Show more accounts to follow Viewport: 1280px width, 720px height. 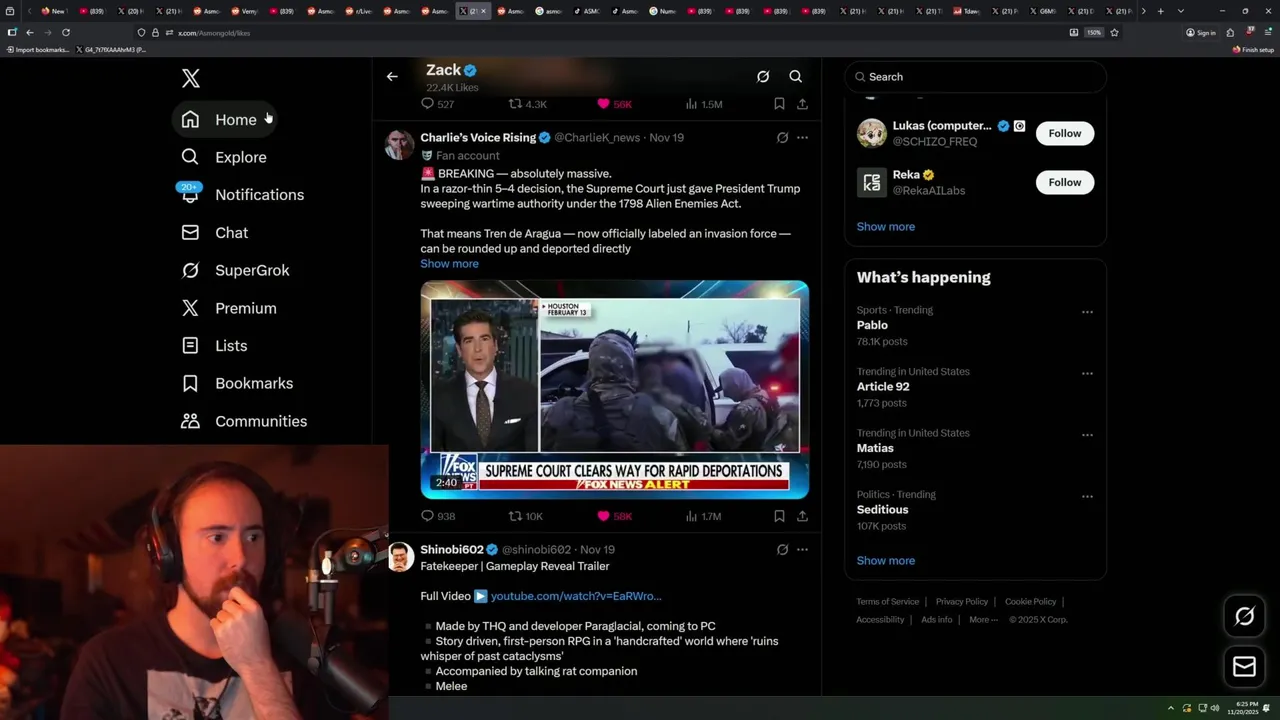885,227
